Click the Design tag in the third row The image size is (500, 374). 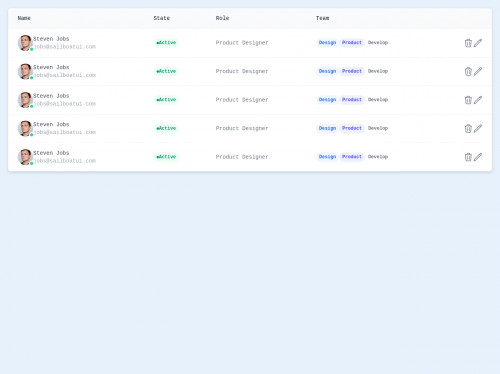click(327, 100)
